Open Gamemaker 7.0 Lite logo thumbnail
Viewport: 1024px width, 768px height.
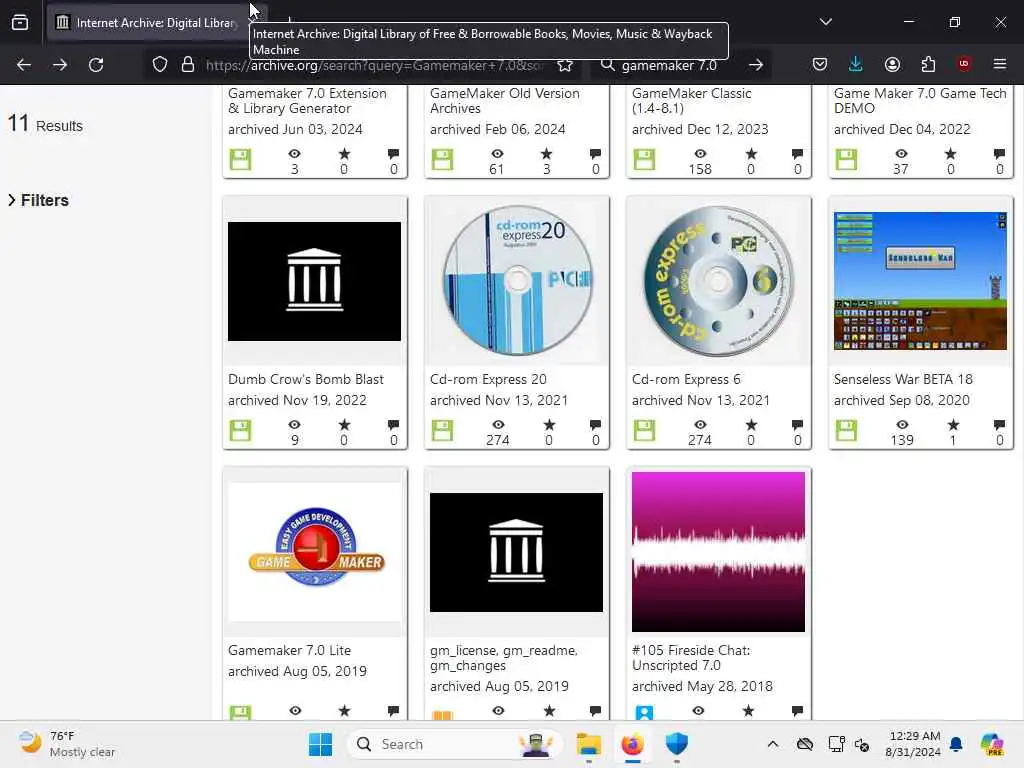pos(314,552)
